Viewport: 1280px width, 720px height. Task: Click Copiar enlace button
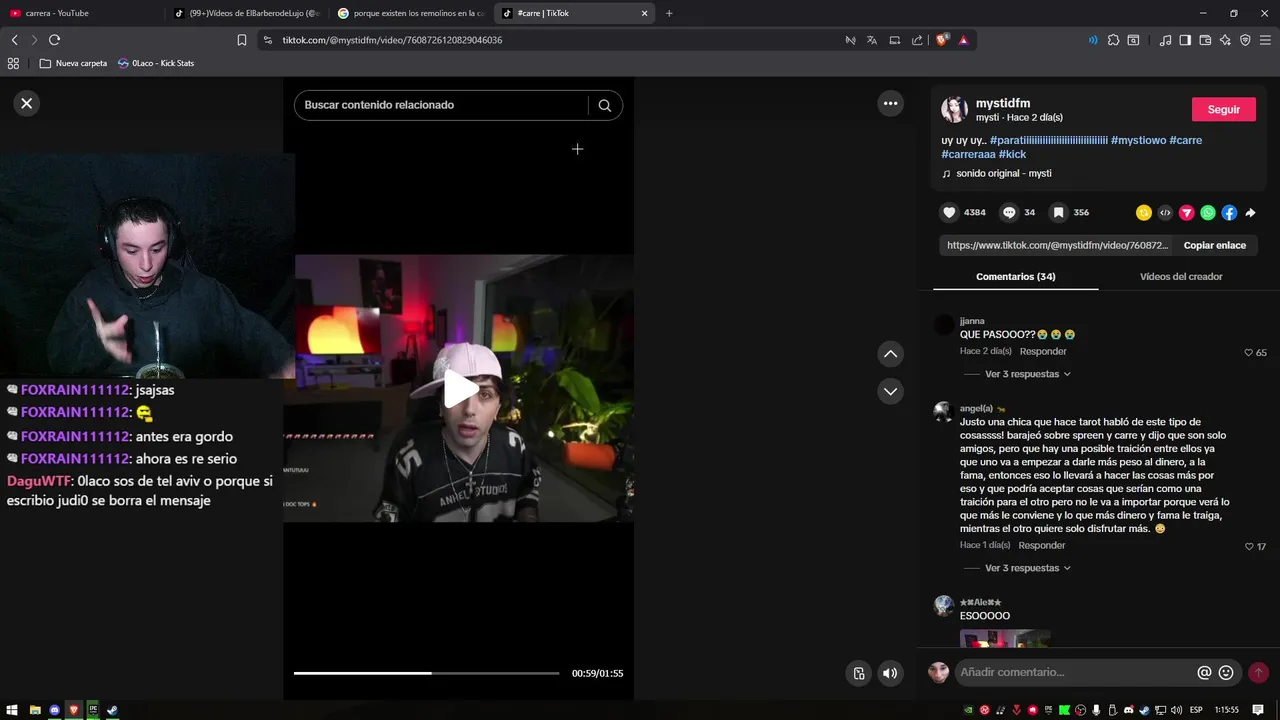(x=1215, y=245)
